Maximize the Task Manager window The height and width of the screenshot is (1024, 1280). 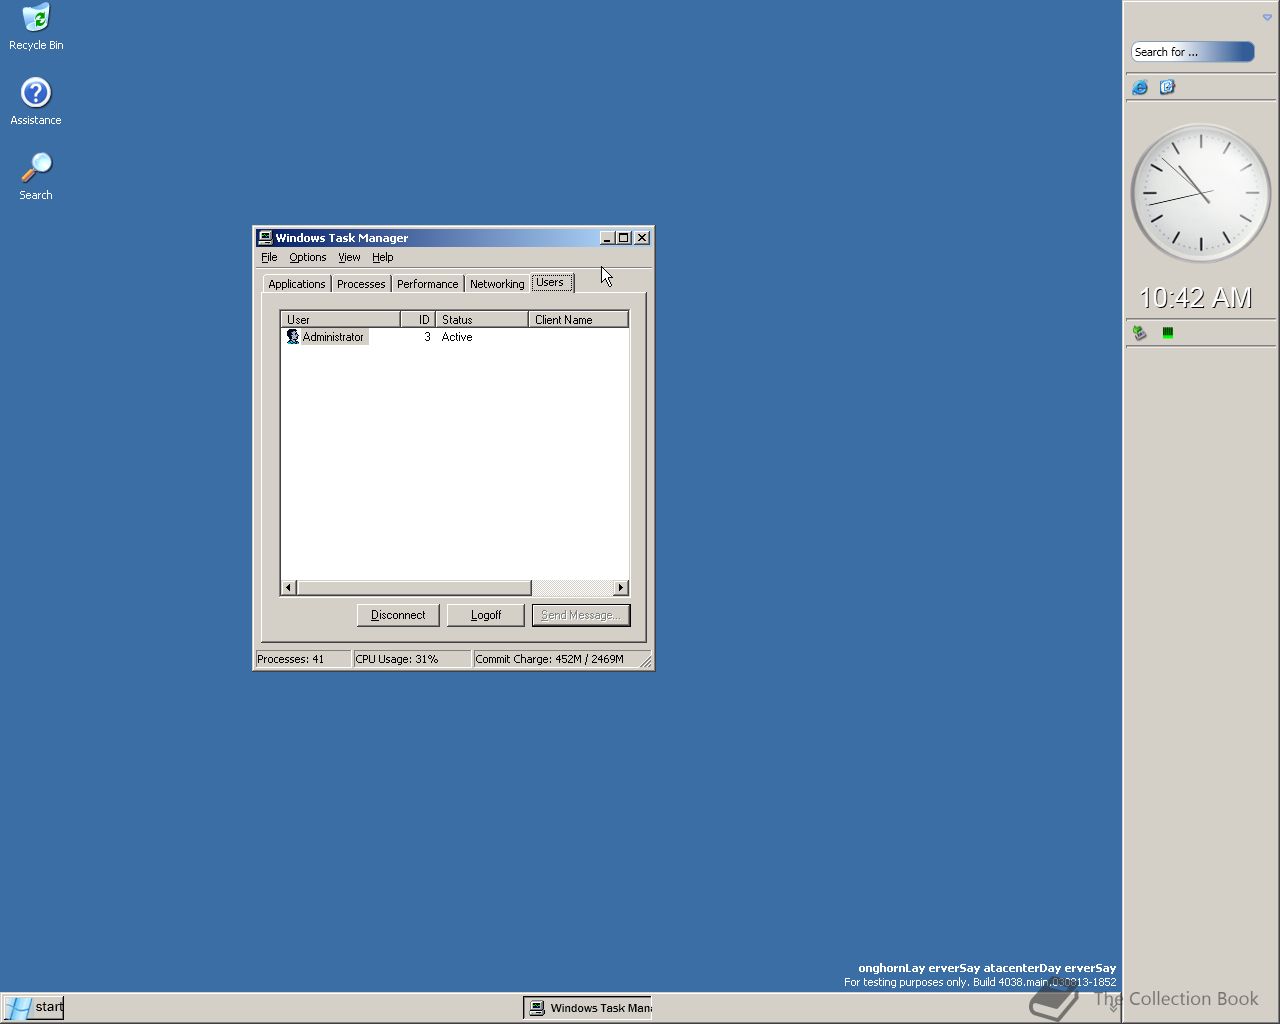[x=624, y=238]
